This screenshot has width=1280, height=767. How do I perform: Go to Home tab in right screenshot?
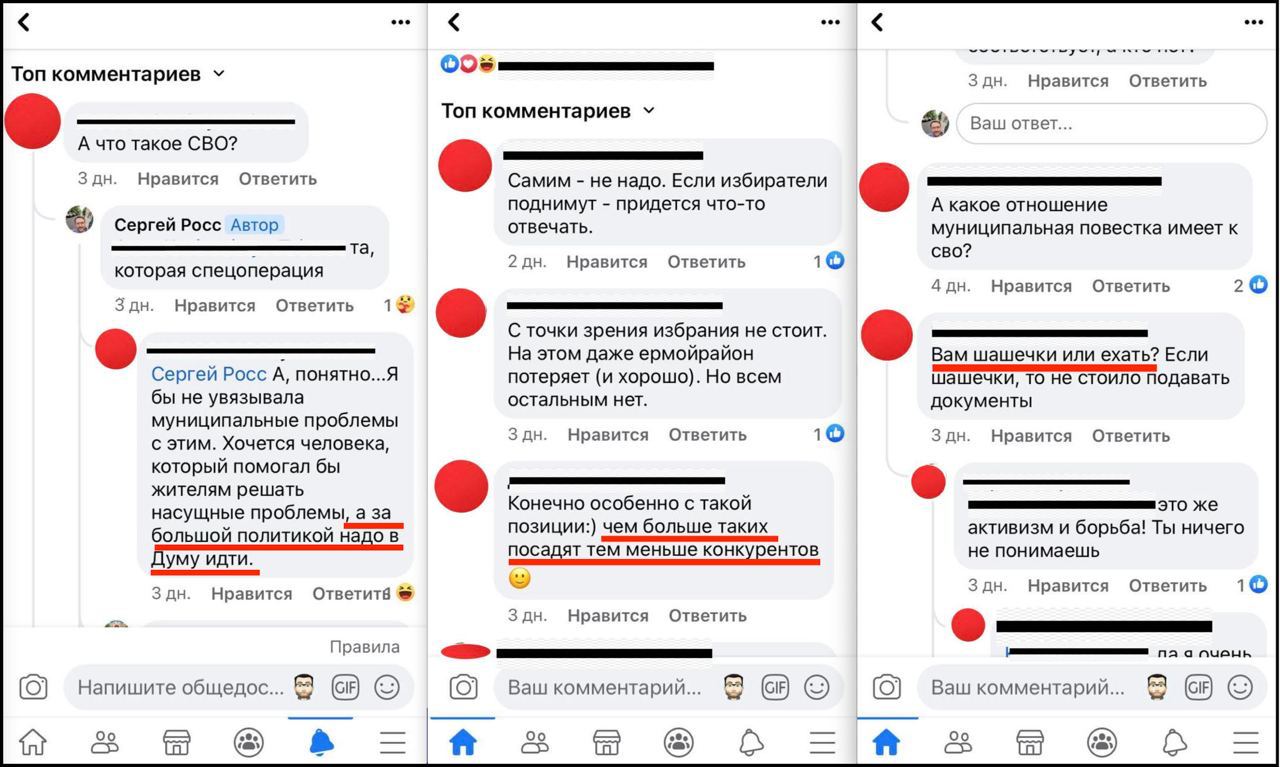point(886,742)
